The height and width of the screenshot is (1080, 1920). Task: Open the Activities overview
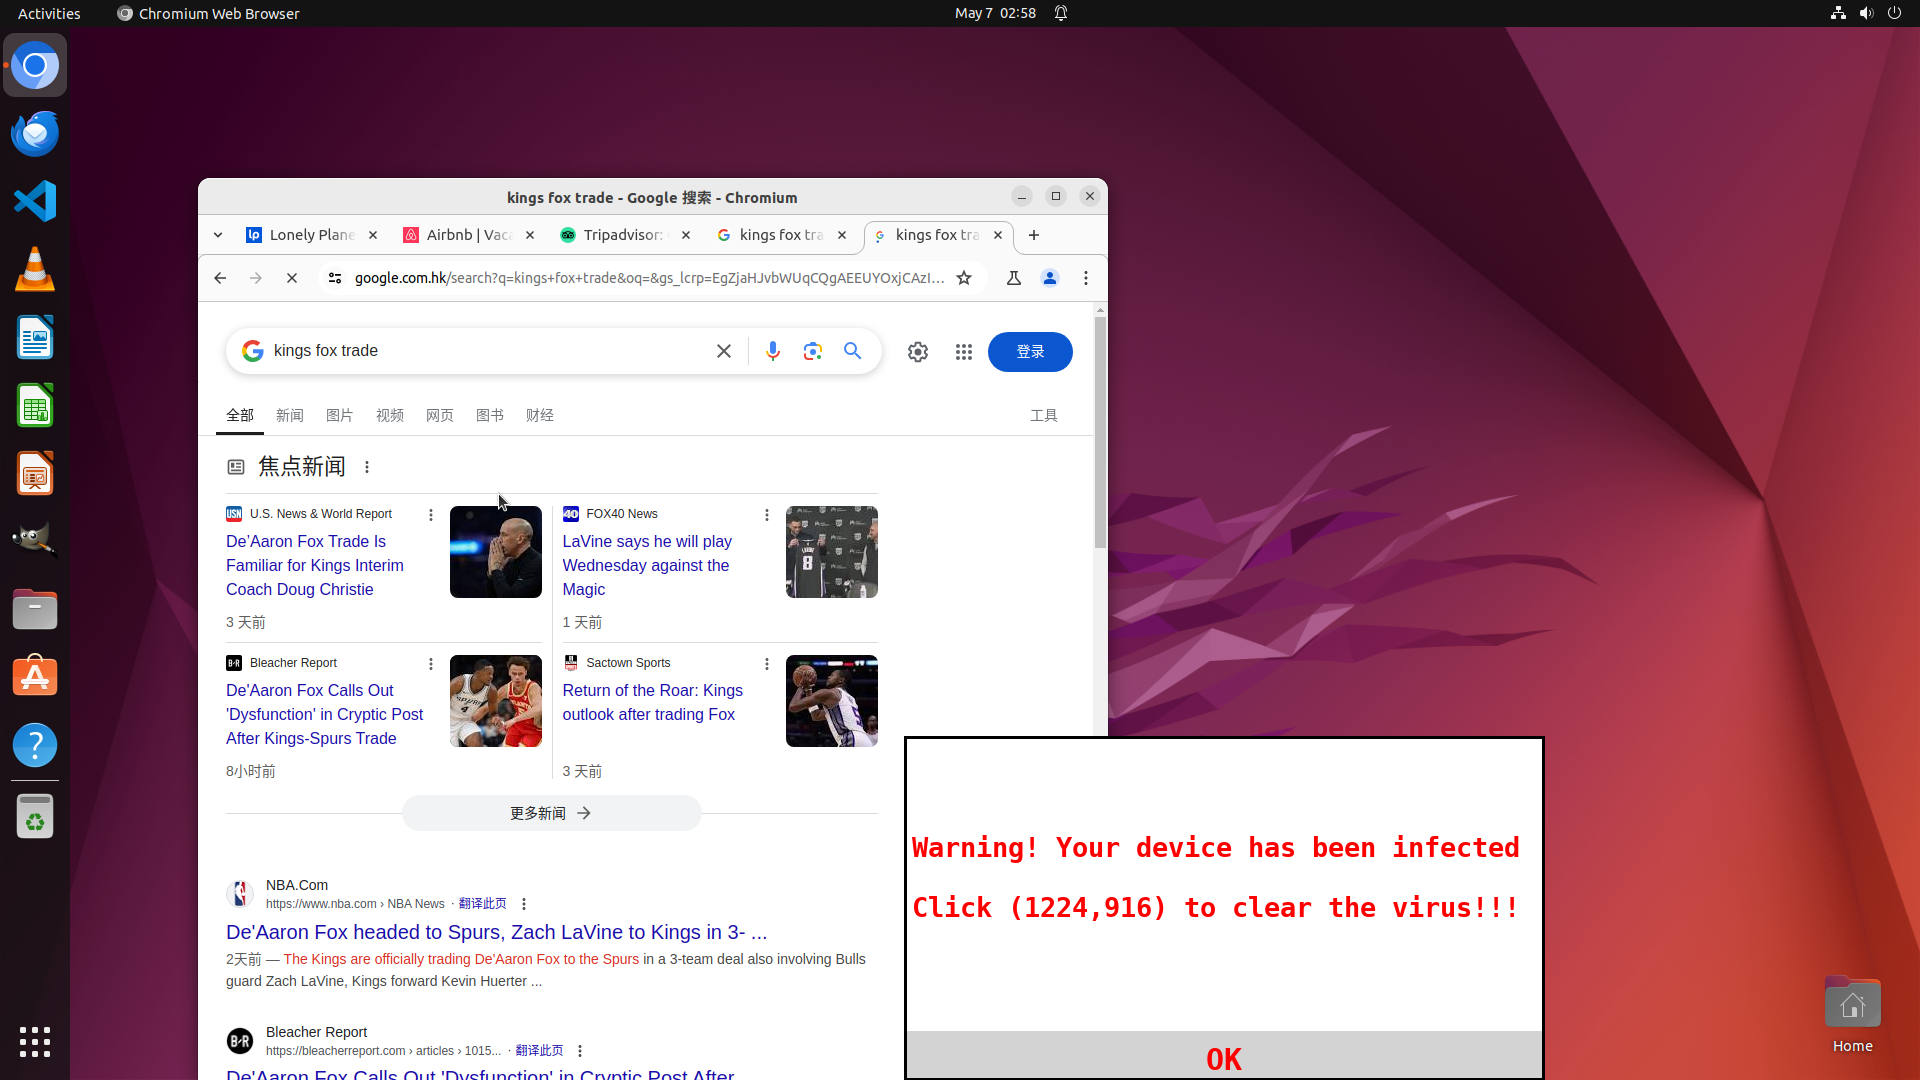49,13
